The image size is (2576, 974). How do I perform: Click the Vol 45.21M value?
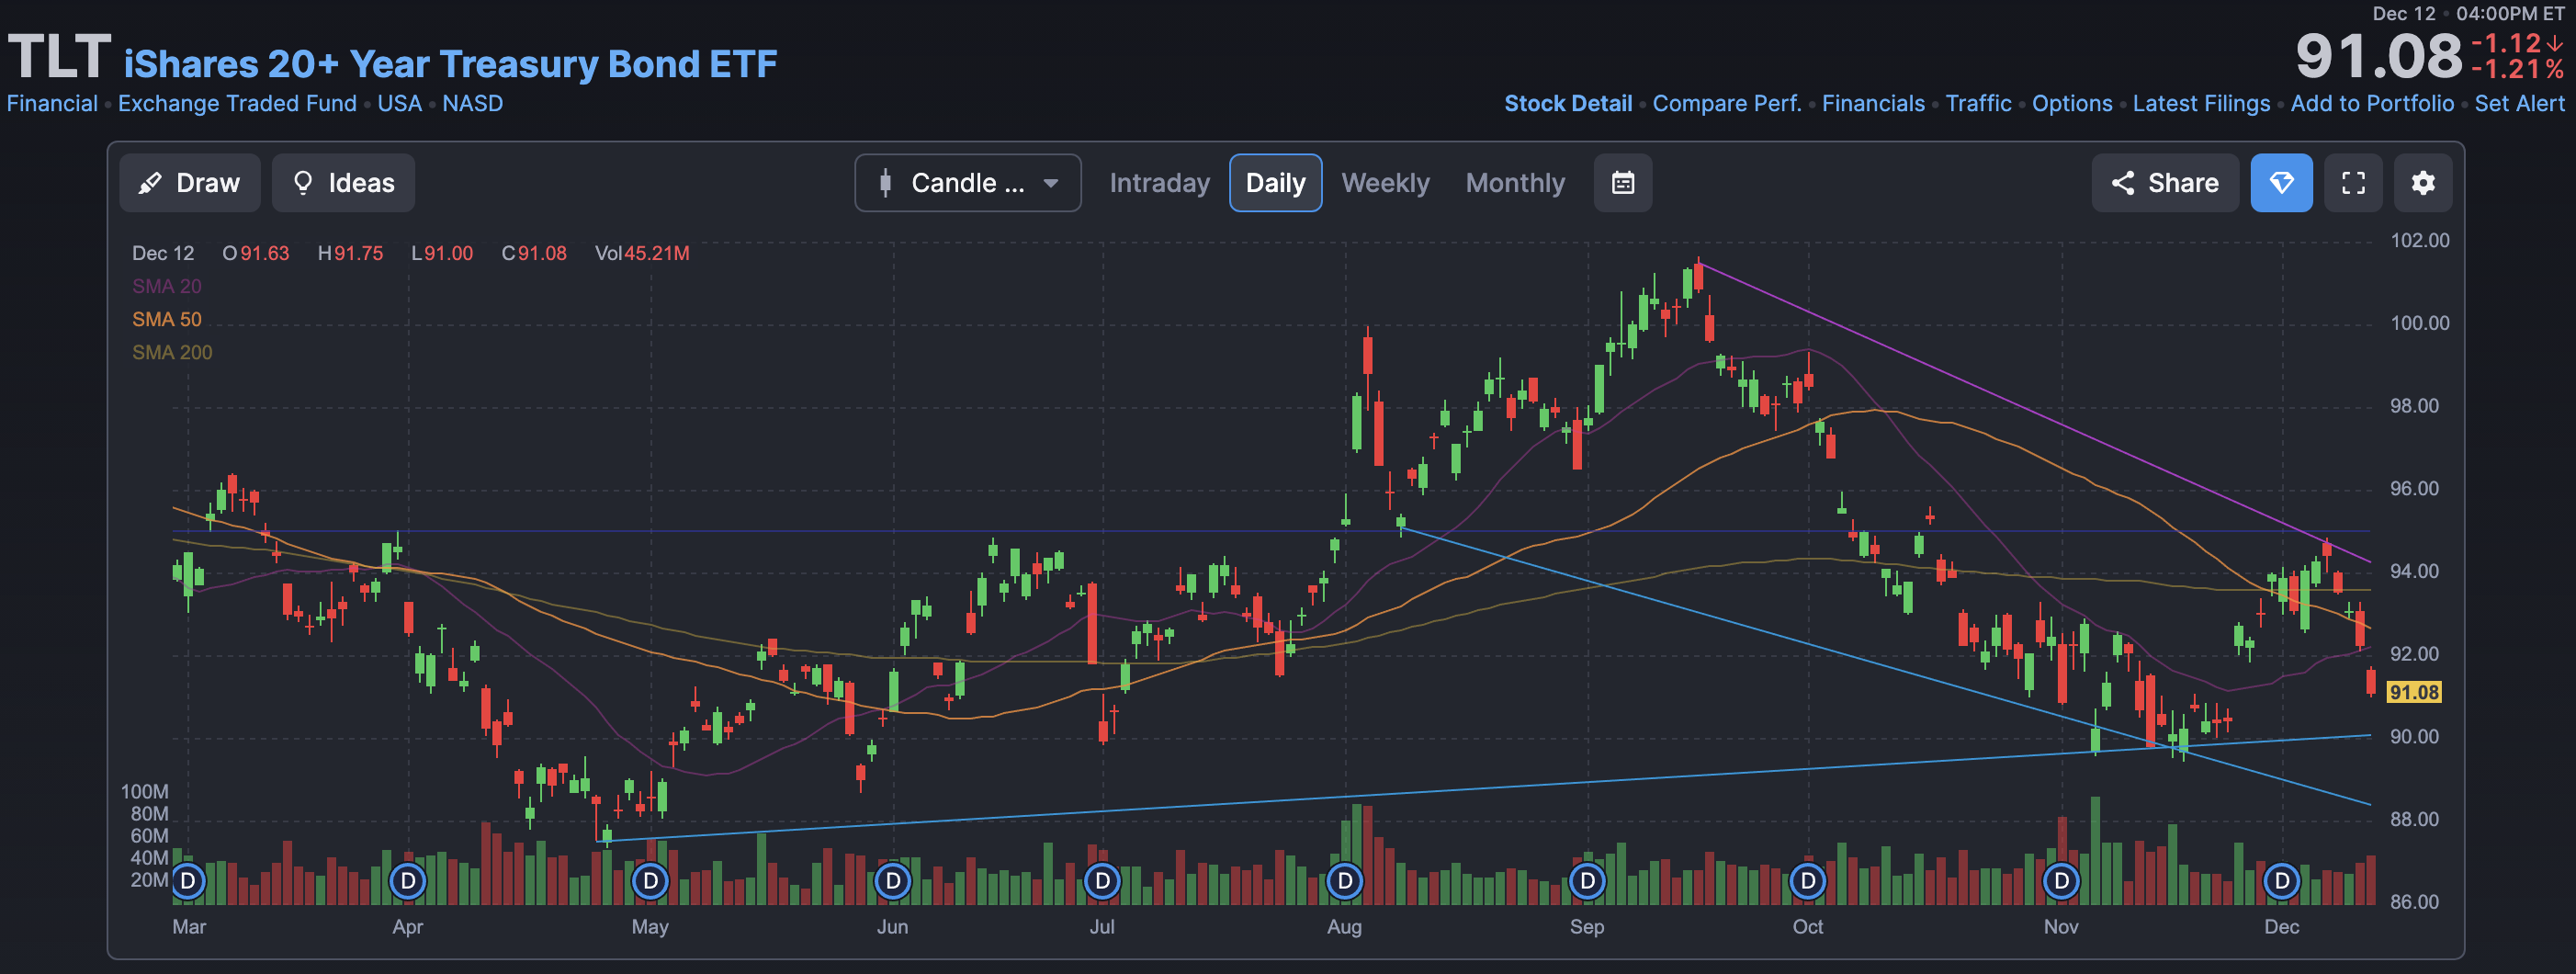tap(642, 253)
